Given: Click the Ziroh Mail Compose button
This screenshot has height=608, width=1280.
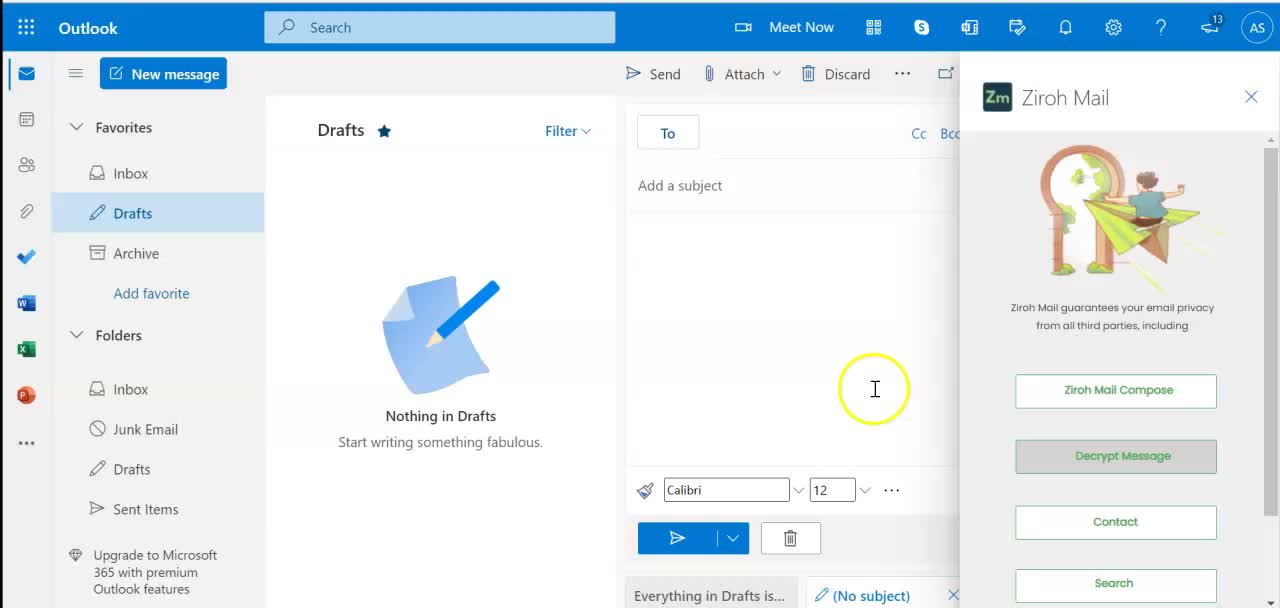Looking at the screenshot, I should (1116, 390).
